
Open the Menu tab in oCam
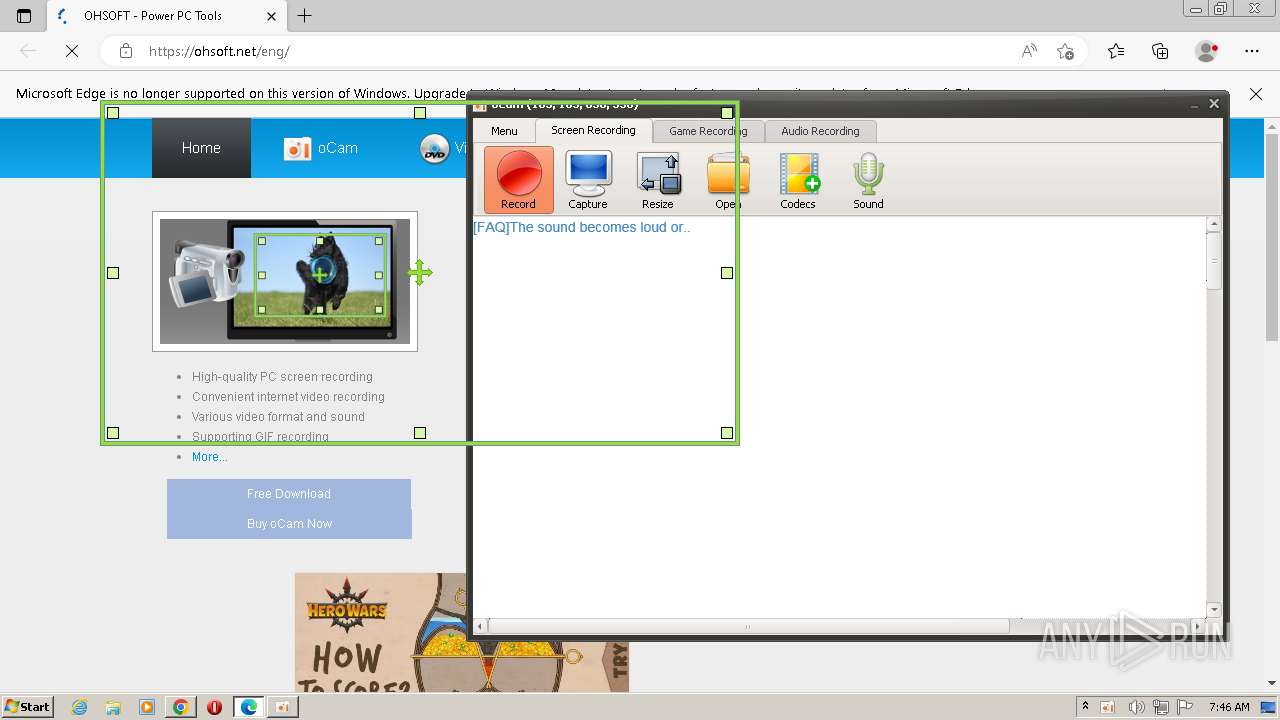click(504, 131)
